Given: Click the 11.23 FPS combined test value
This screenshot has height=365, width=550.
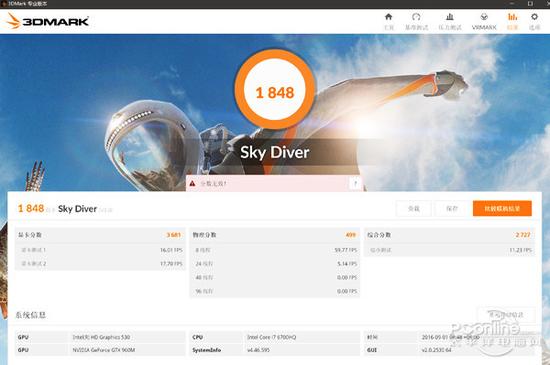Looking at the screenshot, I should click(520, 250).
